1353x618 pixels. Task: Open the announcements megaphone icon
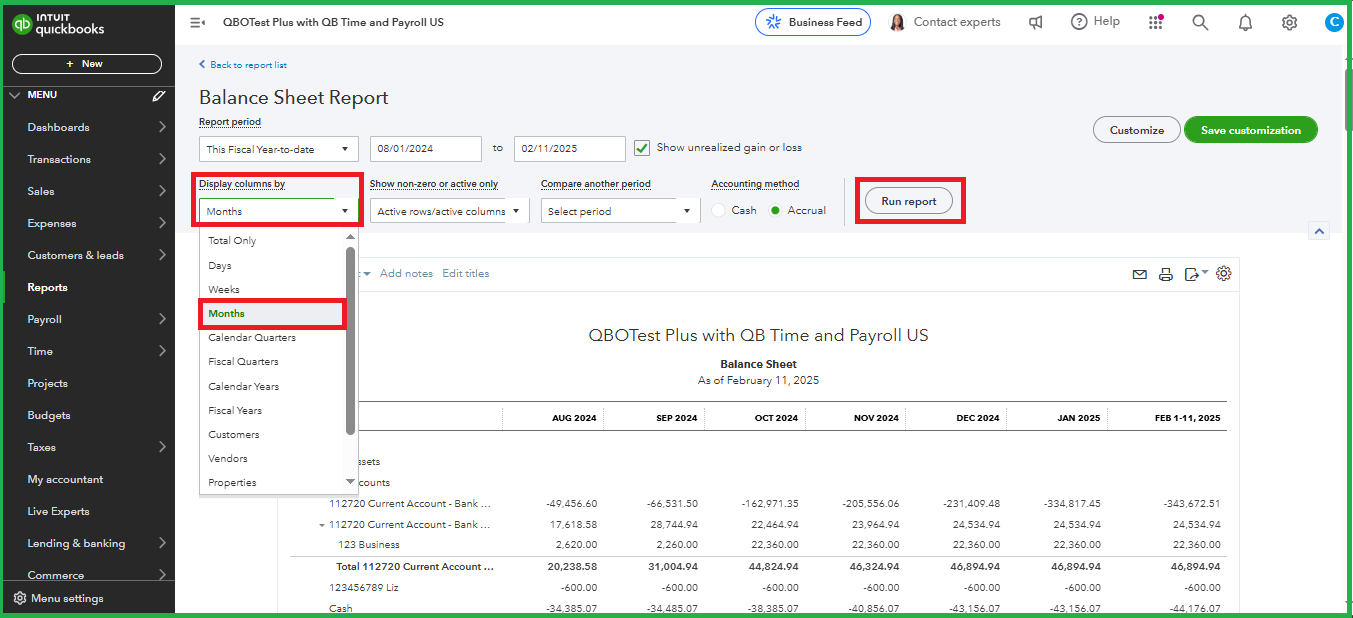pyautogui.click(x=1036, y=22)
